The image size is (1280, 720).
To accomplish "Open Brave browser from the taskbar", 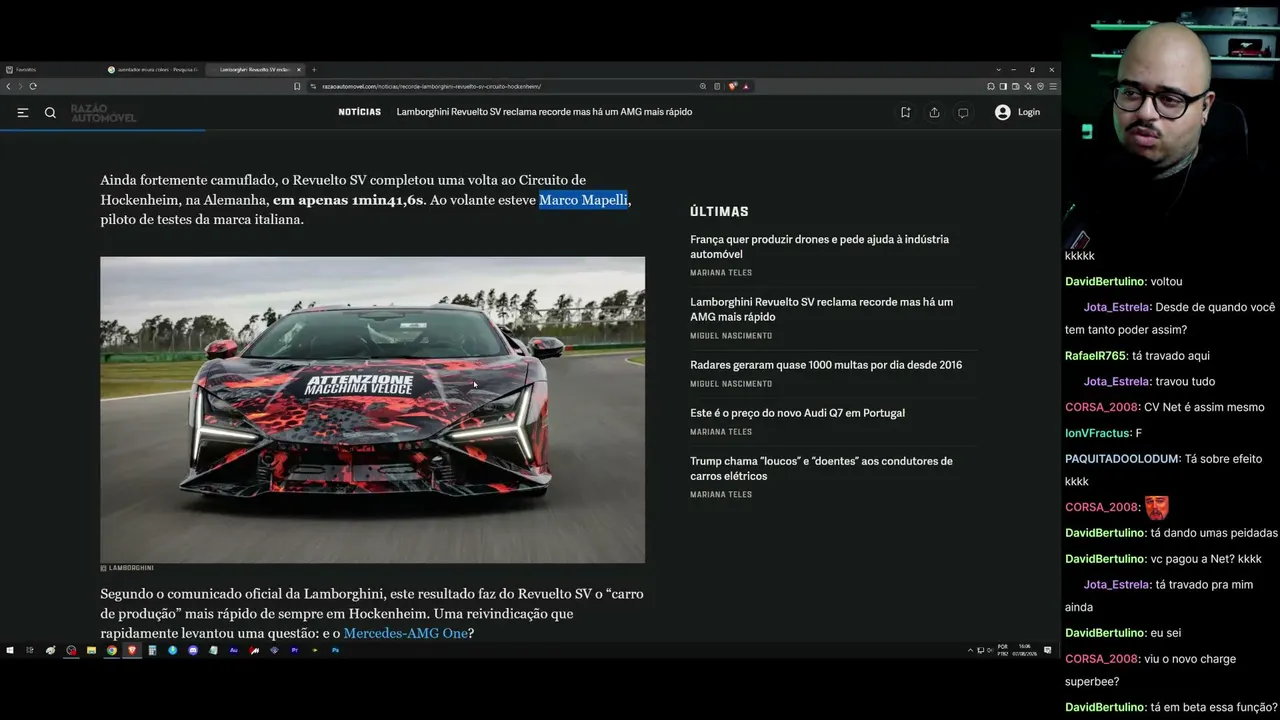I will click(x=132, y=650).
